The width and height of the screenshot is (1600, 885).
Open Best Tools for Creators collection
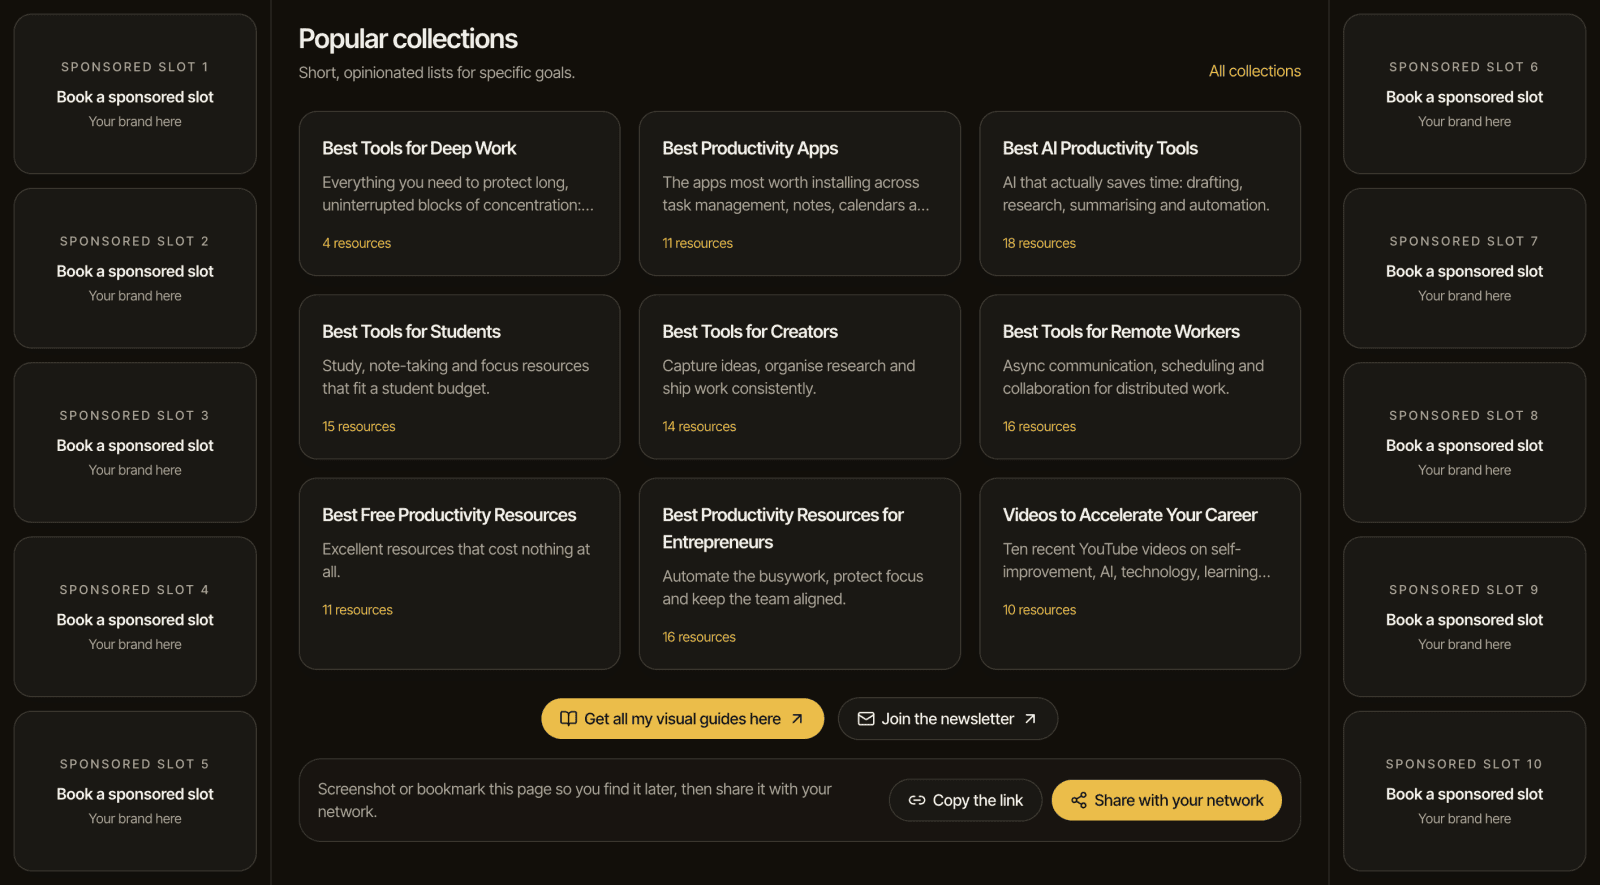[x=800, y=377]
